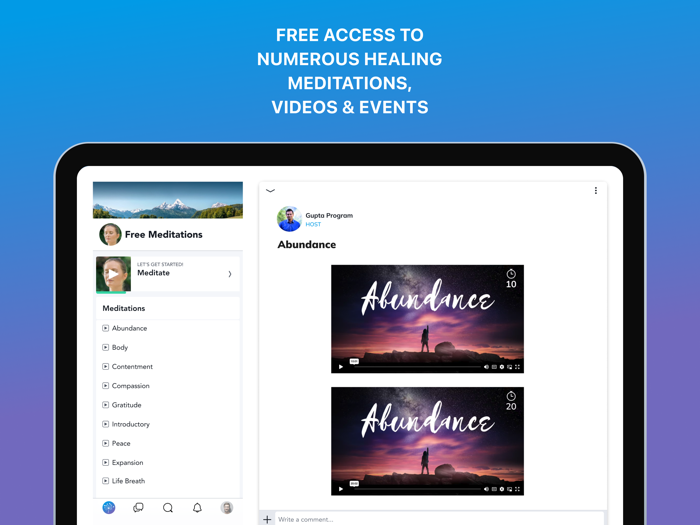Click the plus icon beside comment box
Screen dimensions: 700x525
click(267, 519)
